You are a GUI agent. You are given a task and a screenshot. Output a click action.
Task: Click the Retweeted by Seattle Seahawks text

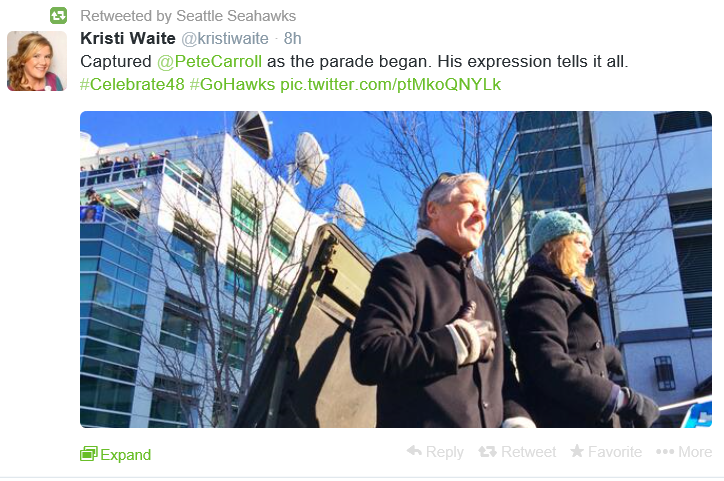(188, 16)
